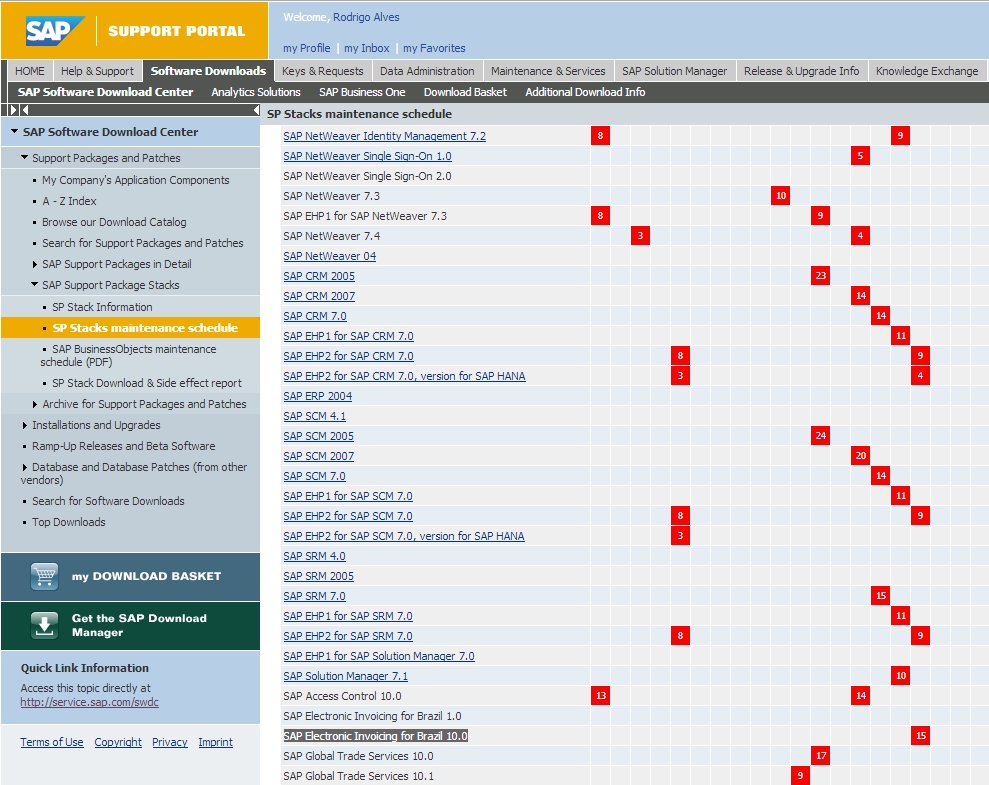Open Search for Software Downloads

108,501
